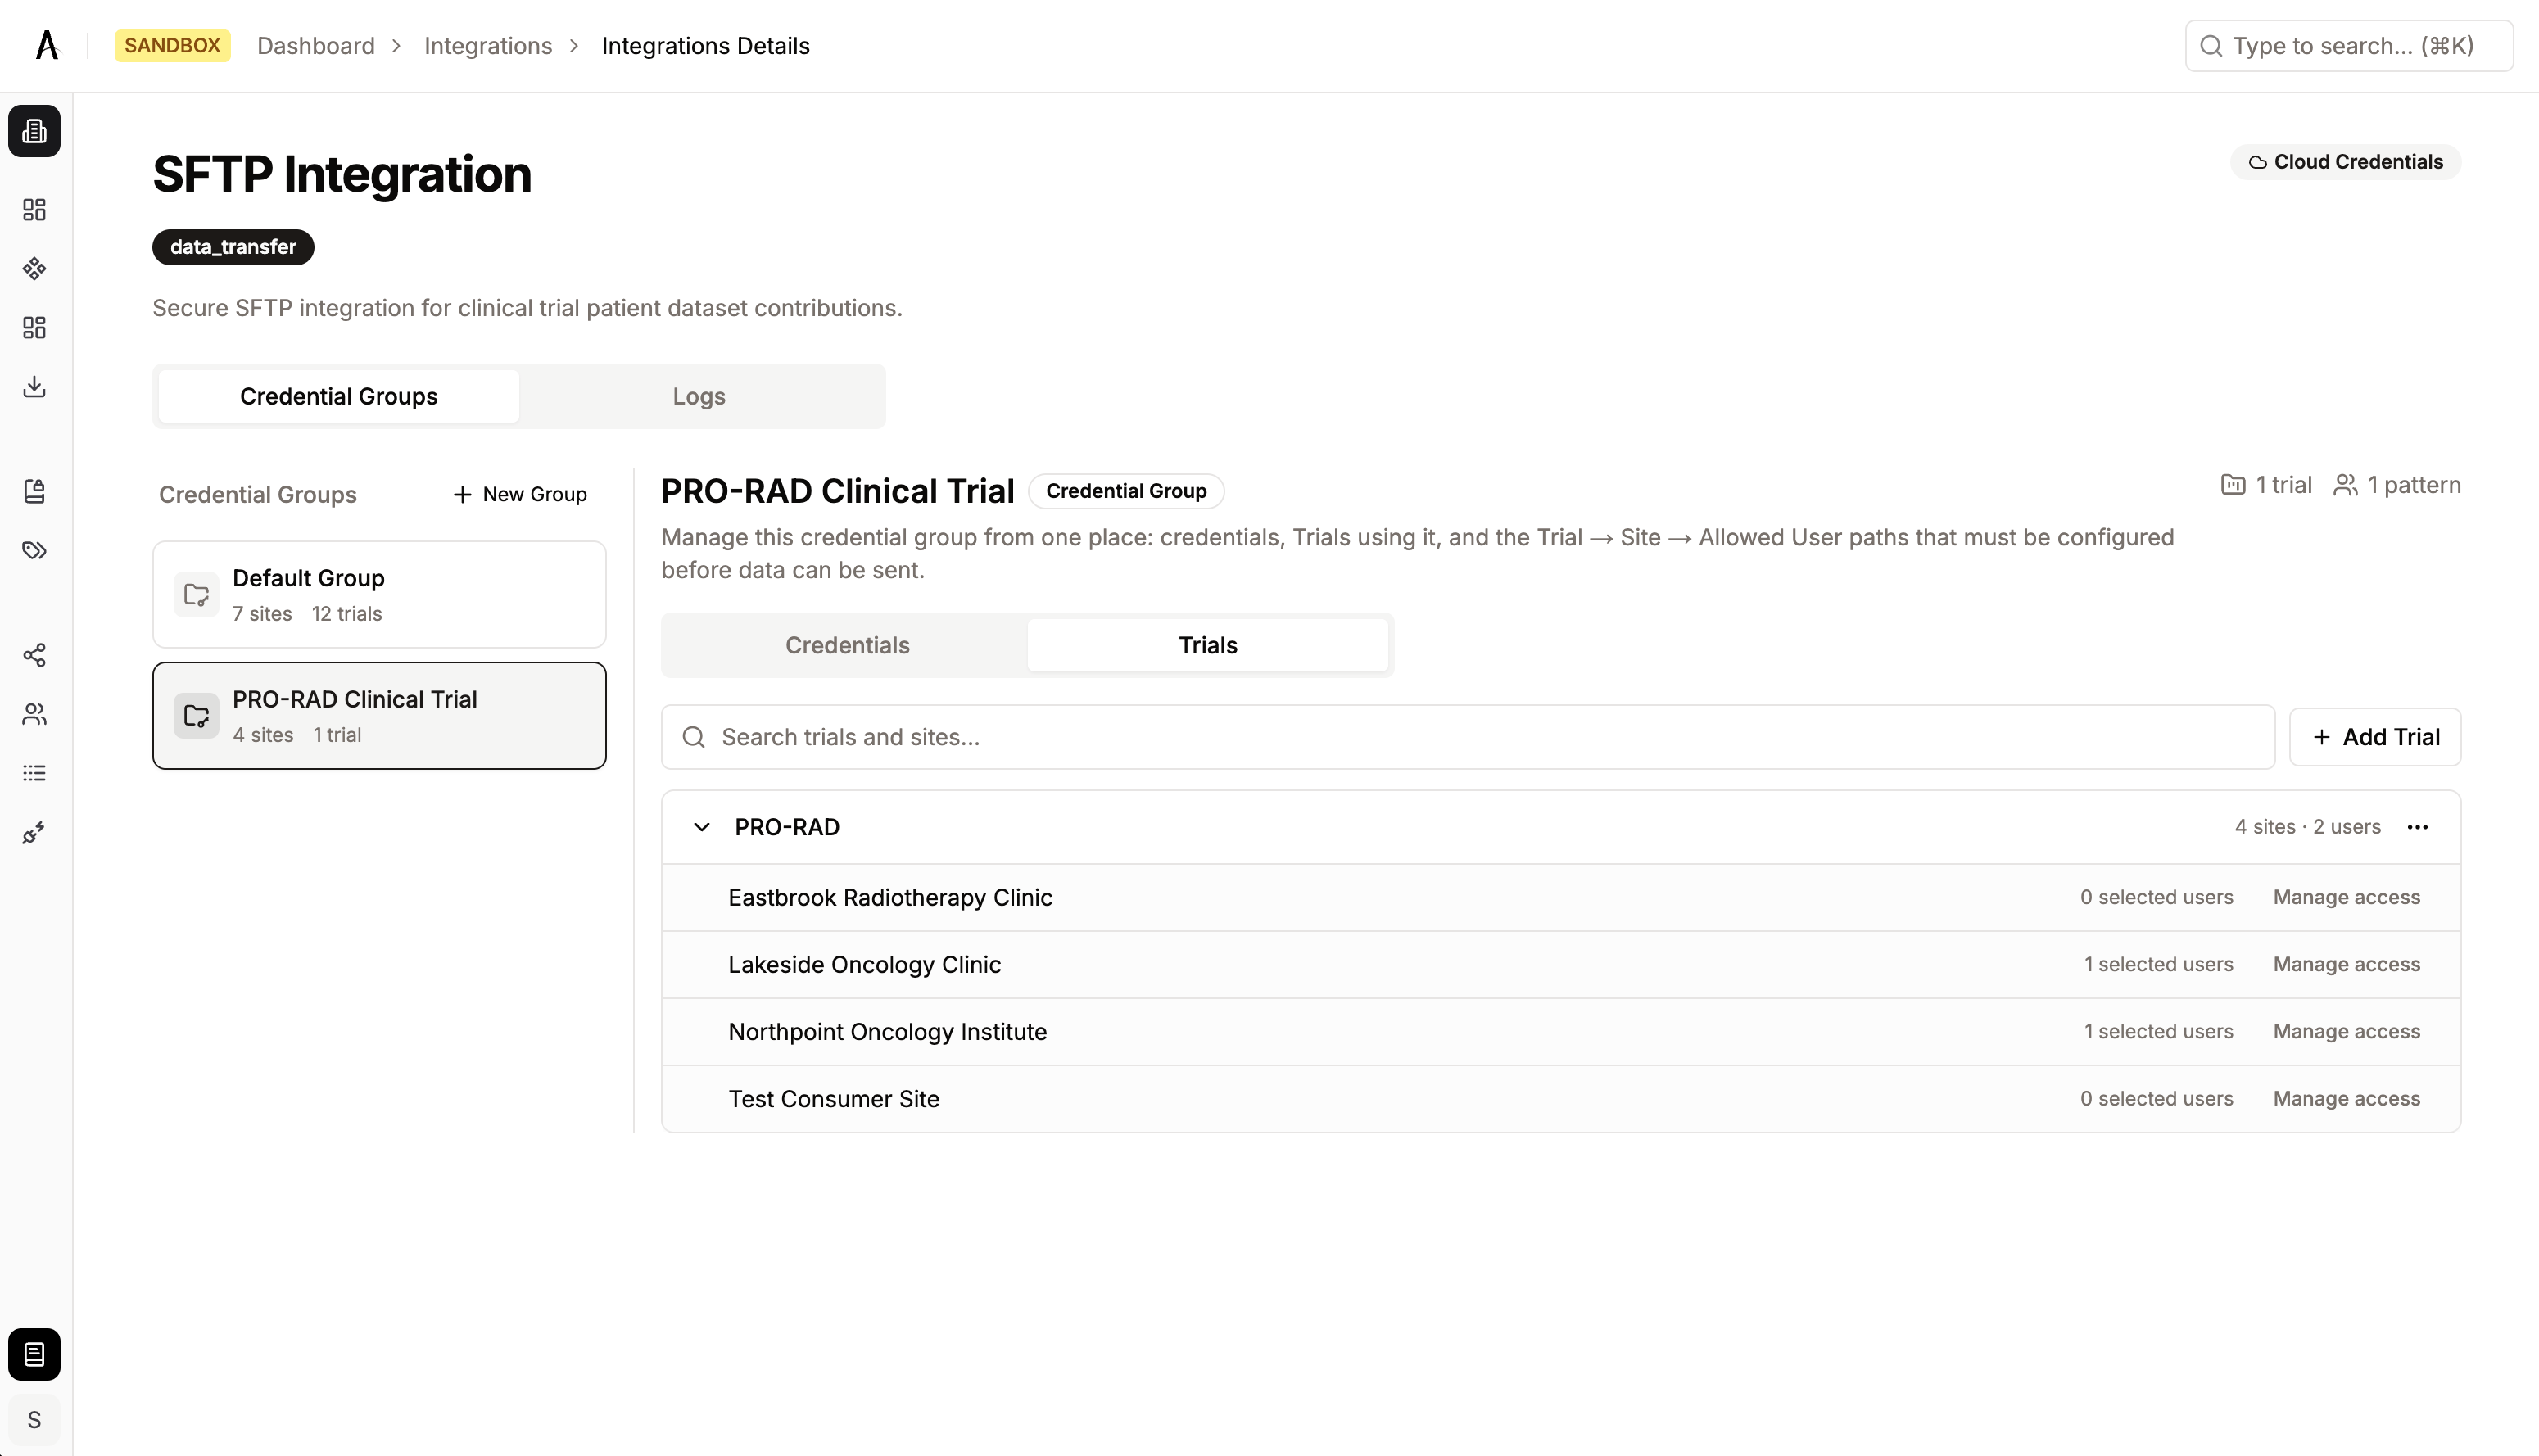The width and height of the screenshot is (2539, 1456).
Task: Click the Add Trial button
Action: click(x=2375, y=737)
